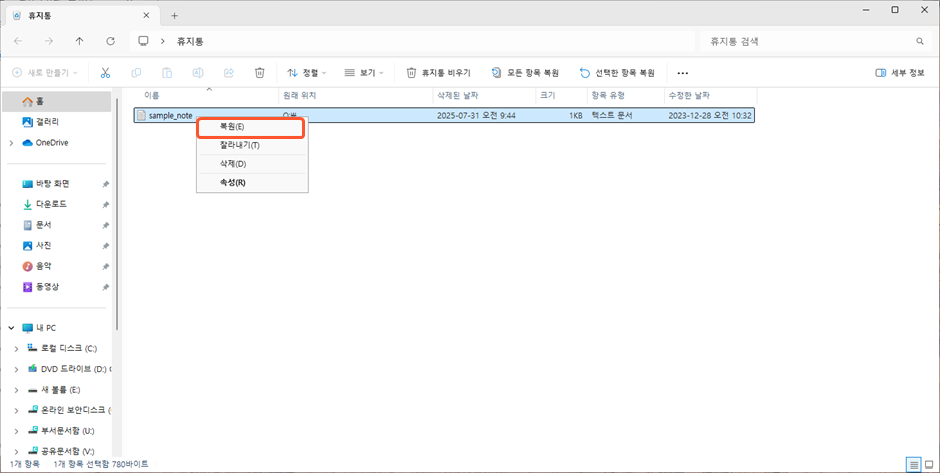
Task: Switch to details view icon in status bar
Action: point(913,465)
